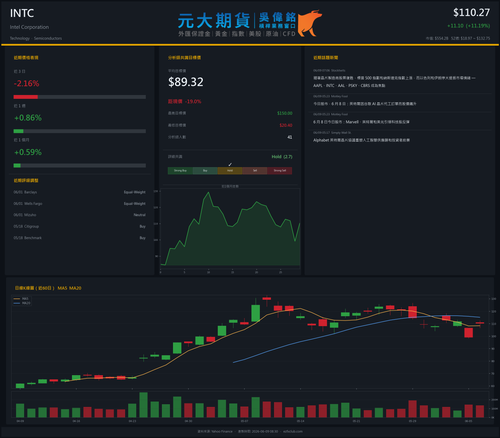Click the +0.86% return value
The width and height of the screenshot is (500, 438).
coord(28,118)
